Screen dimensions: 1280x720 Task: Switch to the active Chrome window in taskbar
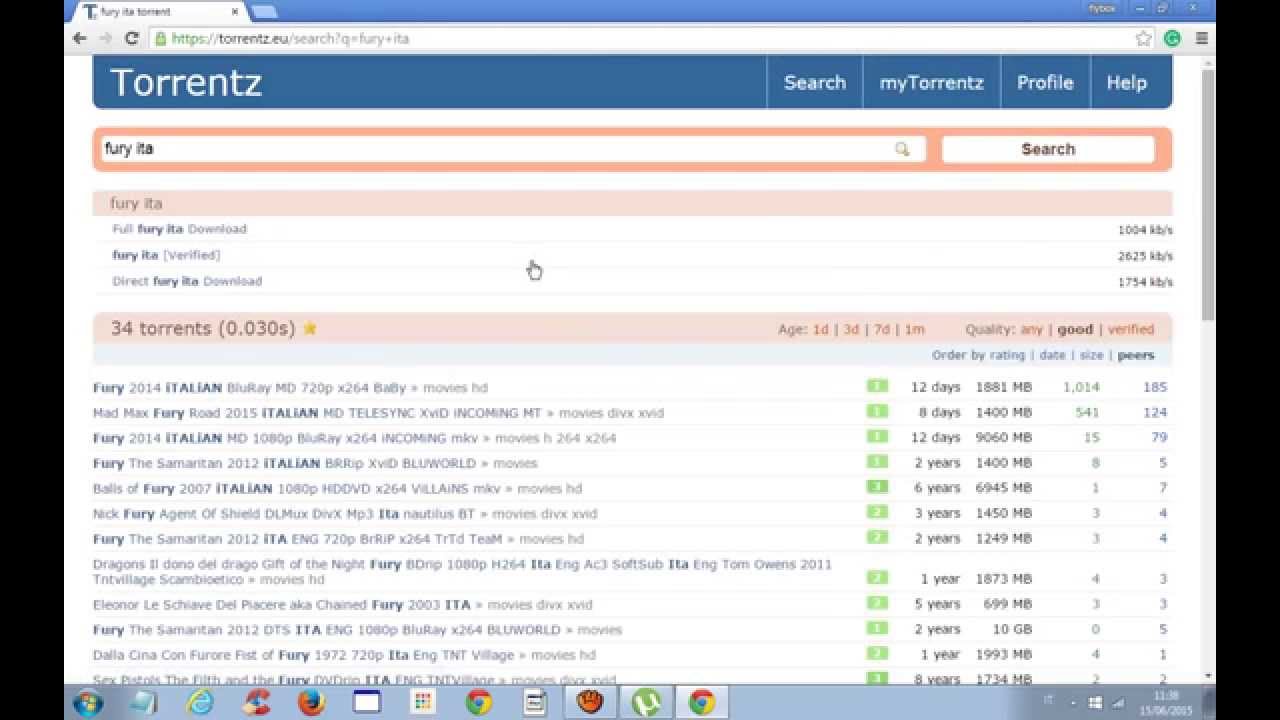click(702, 702)
